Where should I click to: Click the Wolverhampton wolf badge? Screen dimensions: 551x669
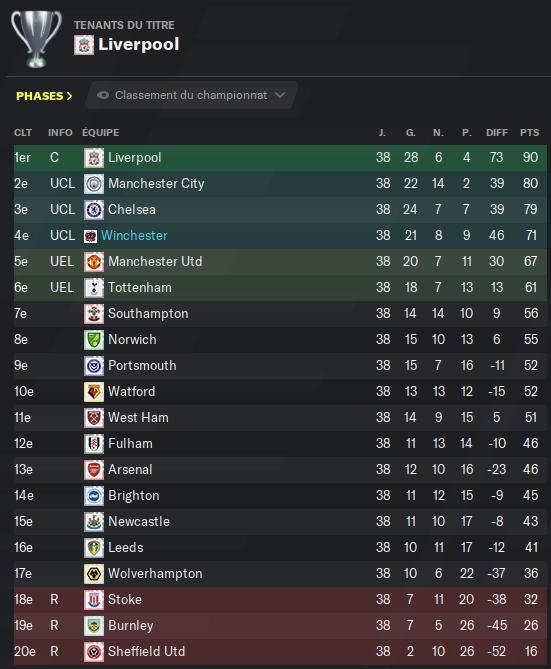point(94,574)
